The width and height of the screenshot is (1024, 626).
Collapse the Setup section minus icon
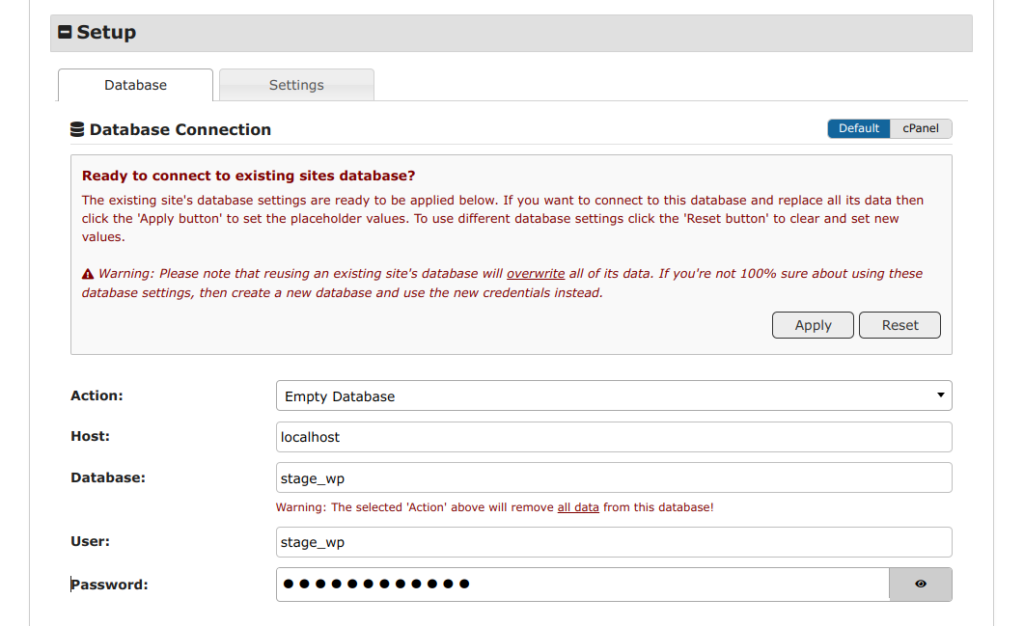click(x=65, y=33)
